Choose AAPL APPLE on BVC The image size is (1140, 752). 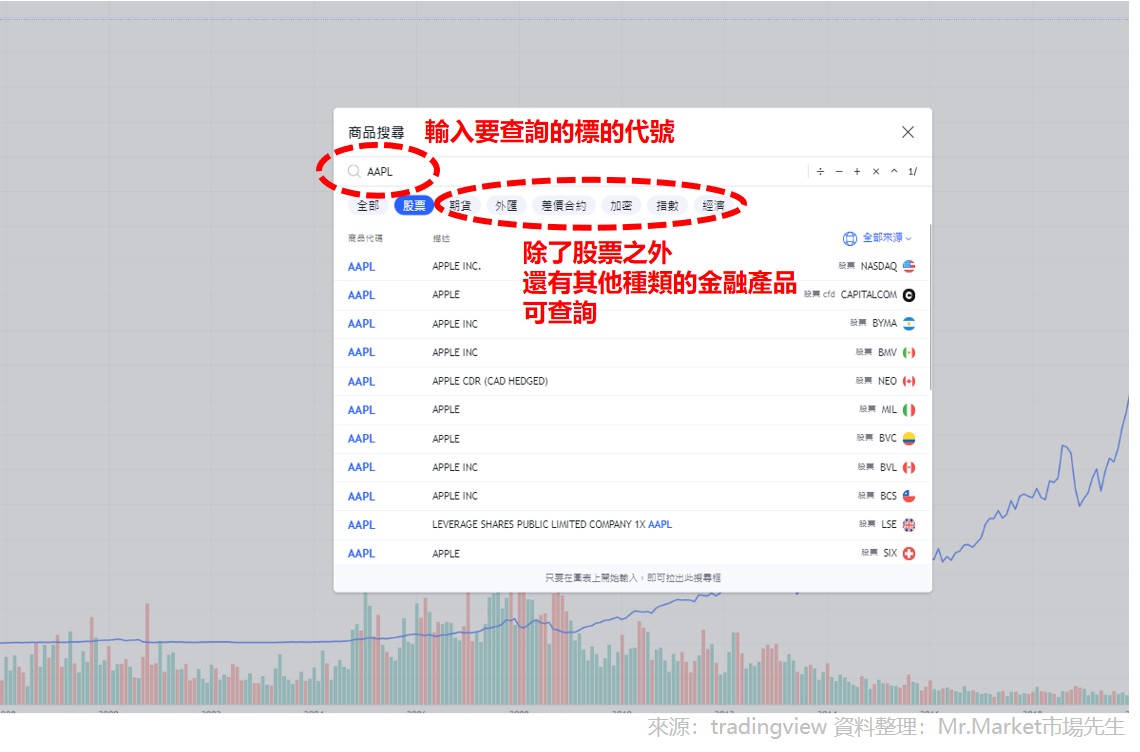[631, 439]
